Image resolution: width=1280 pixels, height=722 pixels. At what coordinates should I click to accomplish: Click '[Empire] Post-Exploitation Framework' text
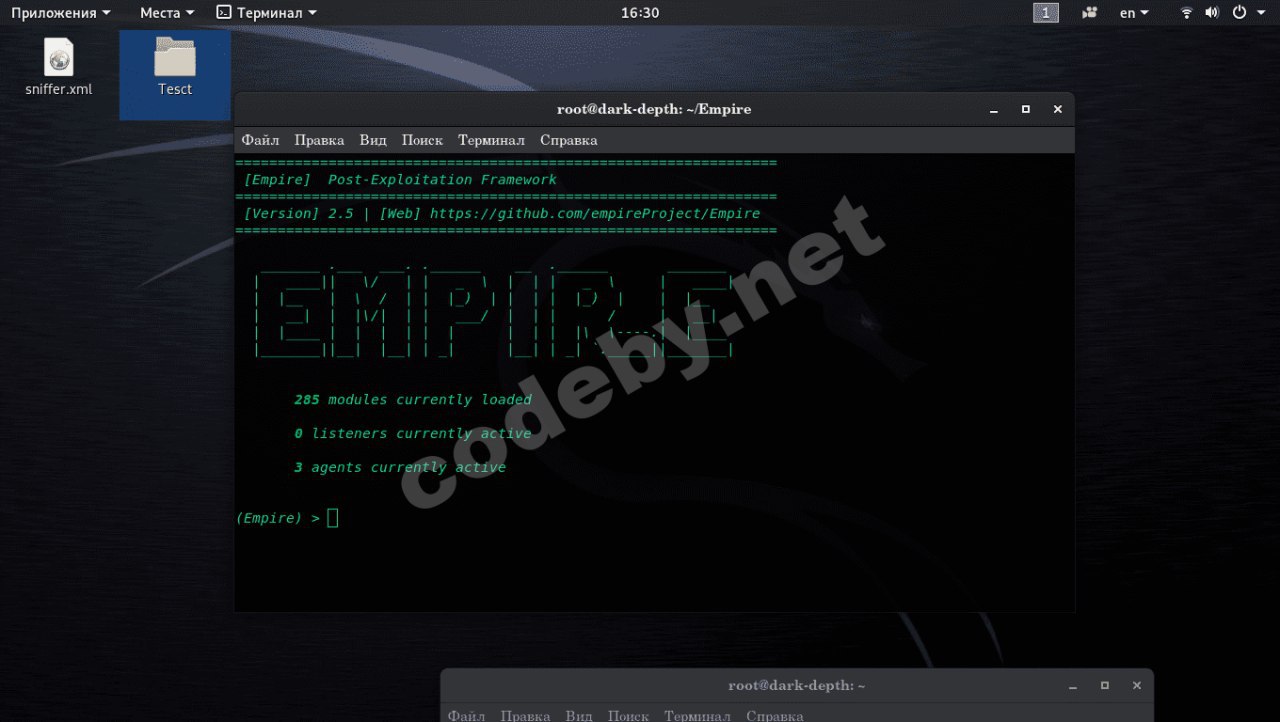click(400, 179)
